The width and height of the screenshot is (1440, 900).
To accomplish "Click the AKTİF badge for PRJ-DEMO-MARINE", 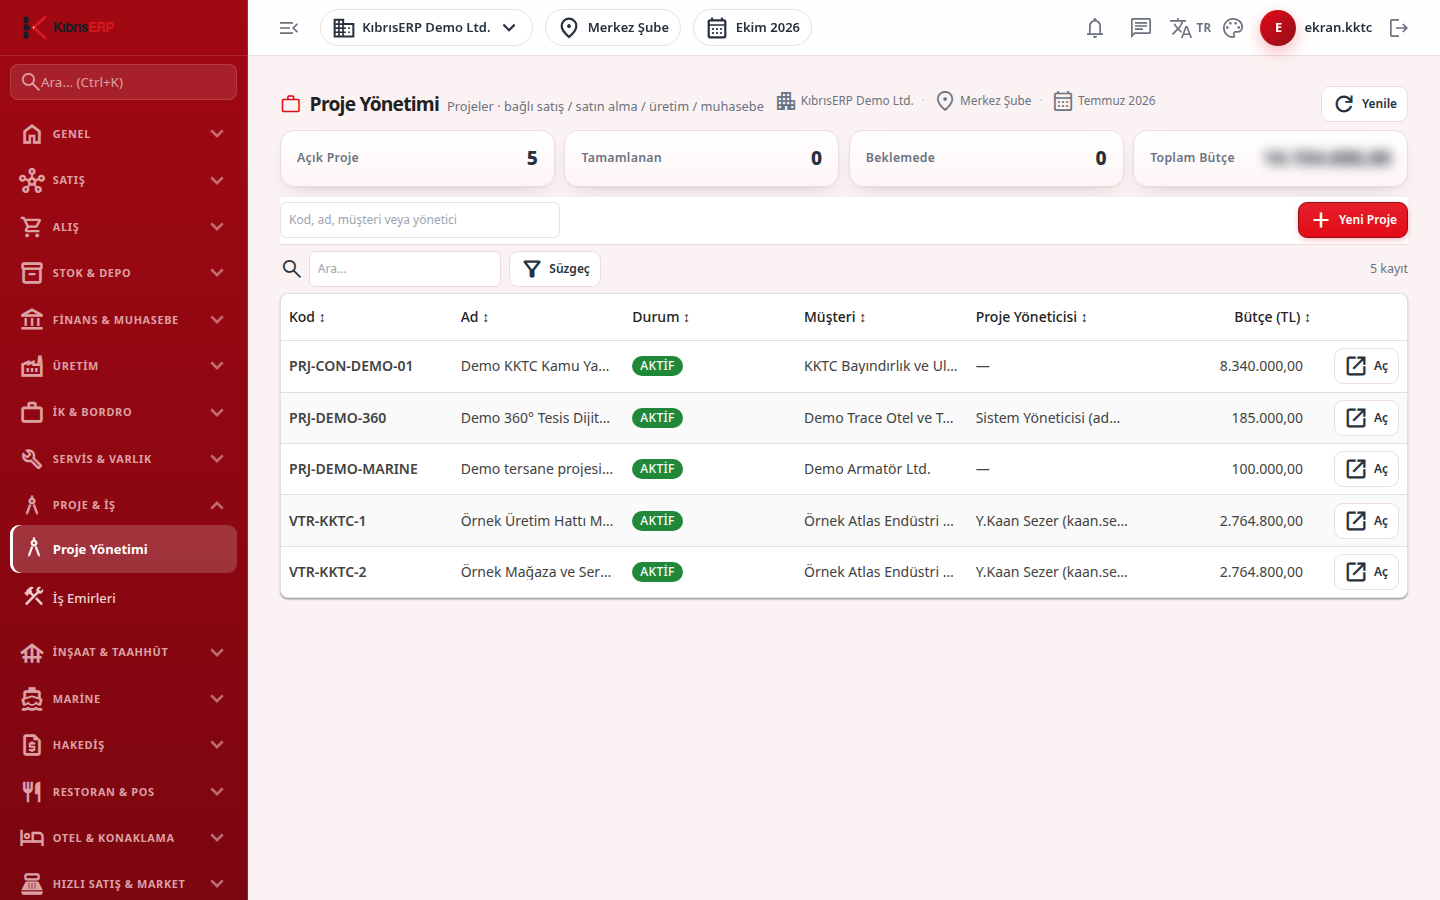I will [657, 469].
